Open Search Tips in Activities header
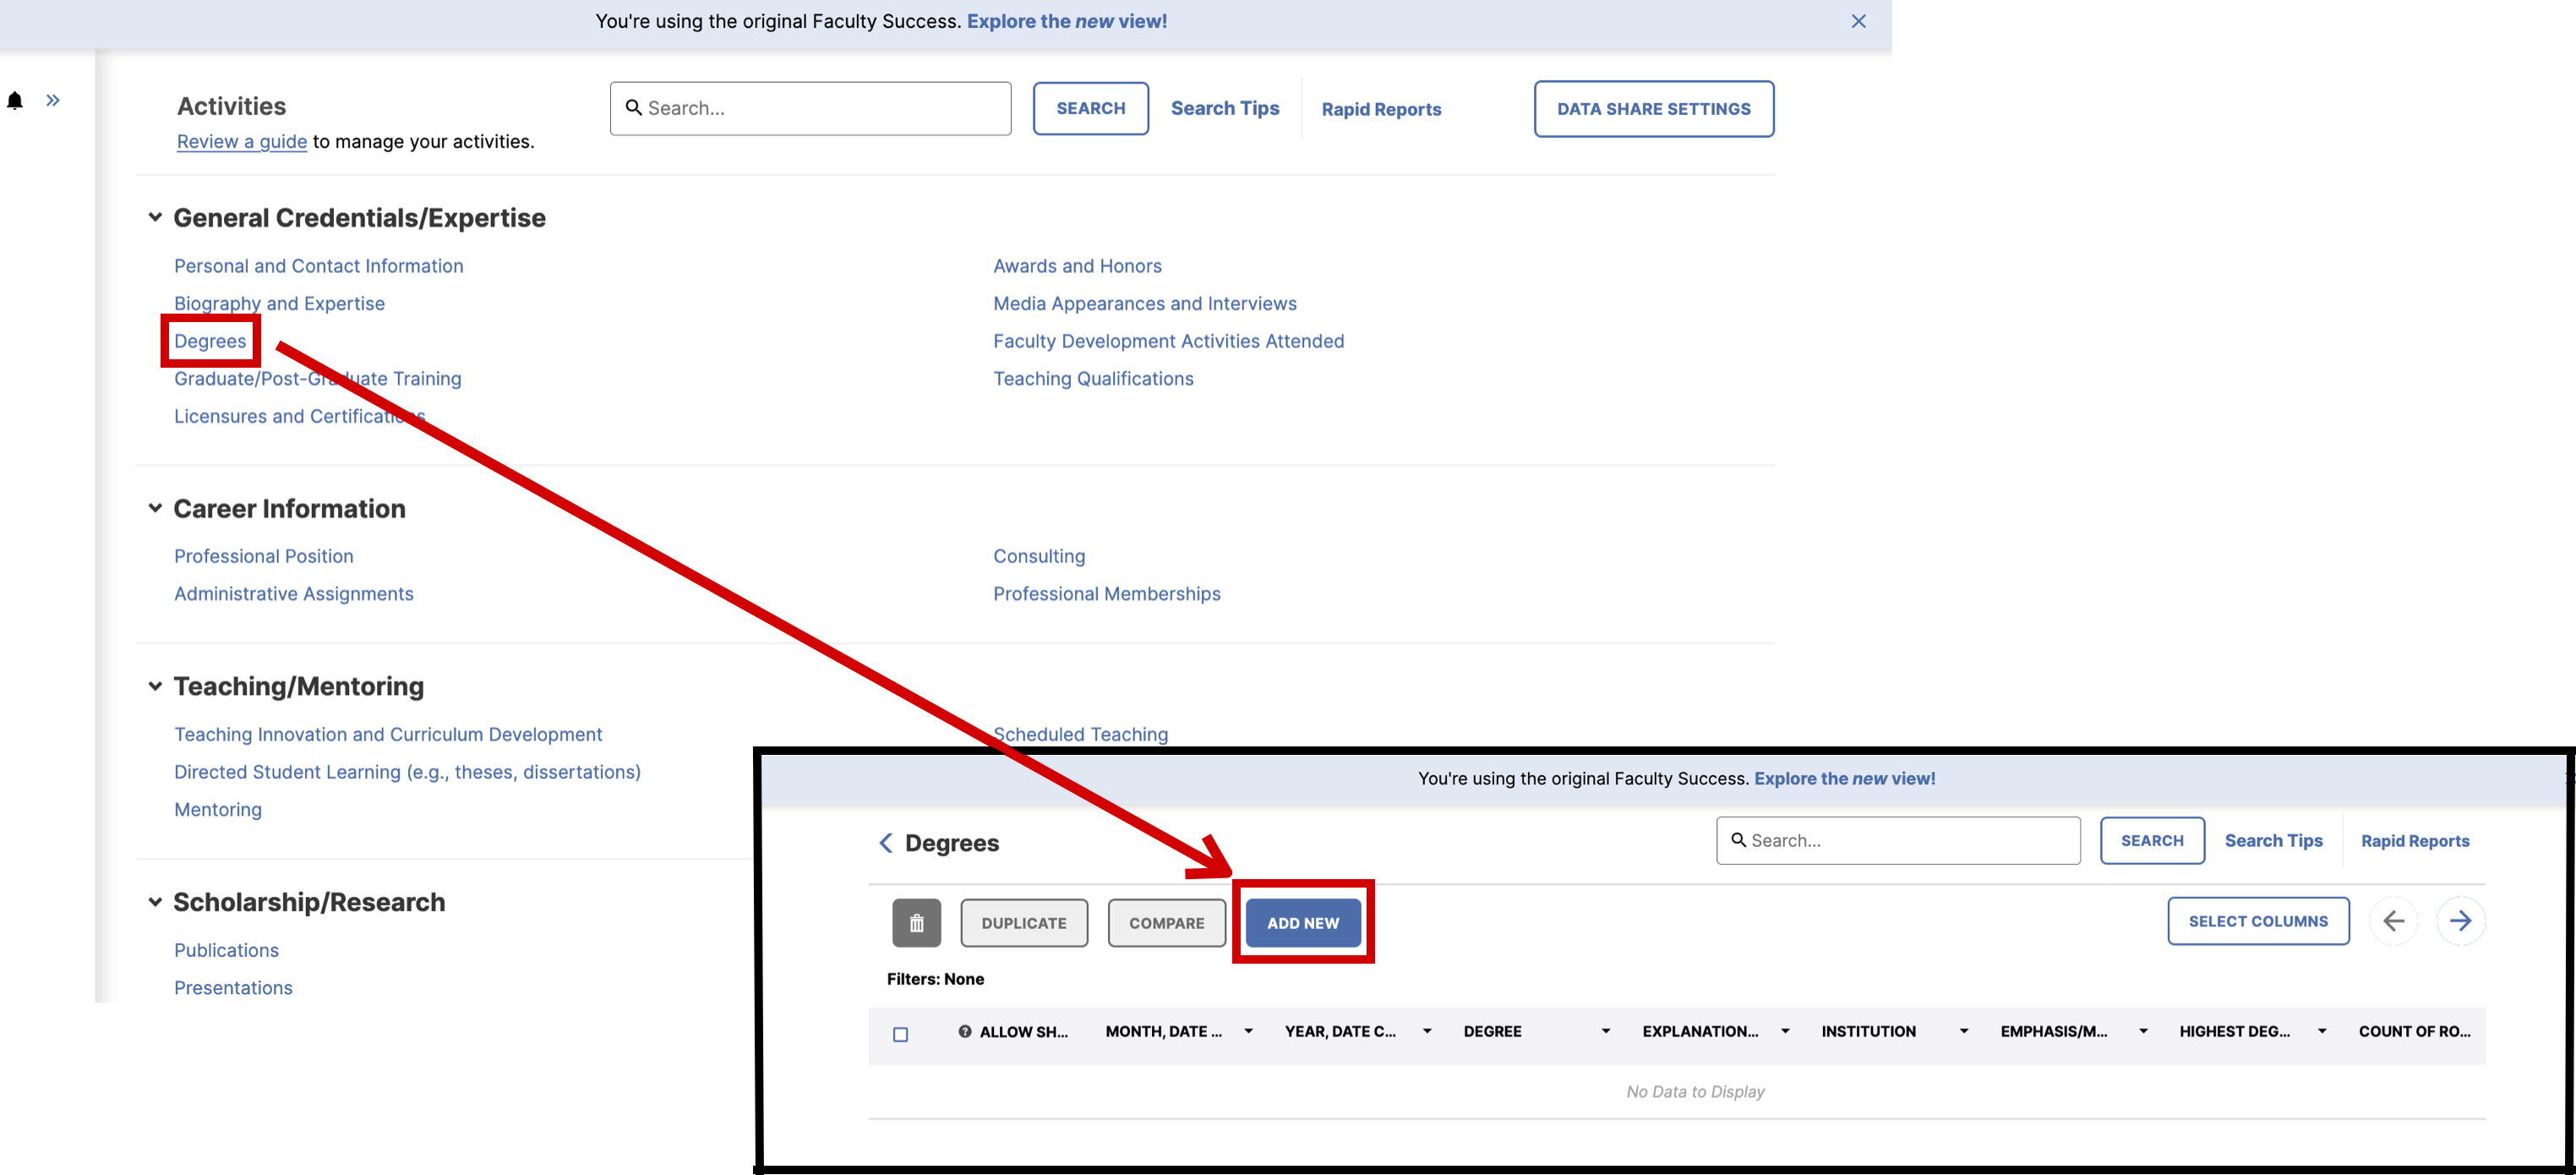The height and width of the screenshot is (1175, 2576). point(1225,108)
